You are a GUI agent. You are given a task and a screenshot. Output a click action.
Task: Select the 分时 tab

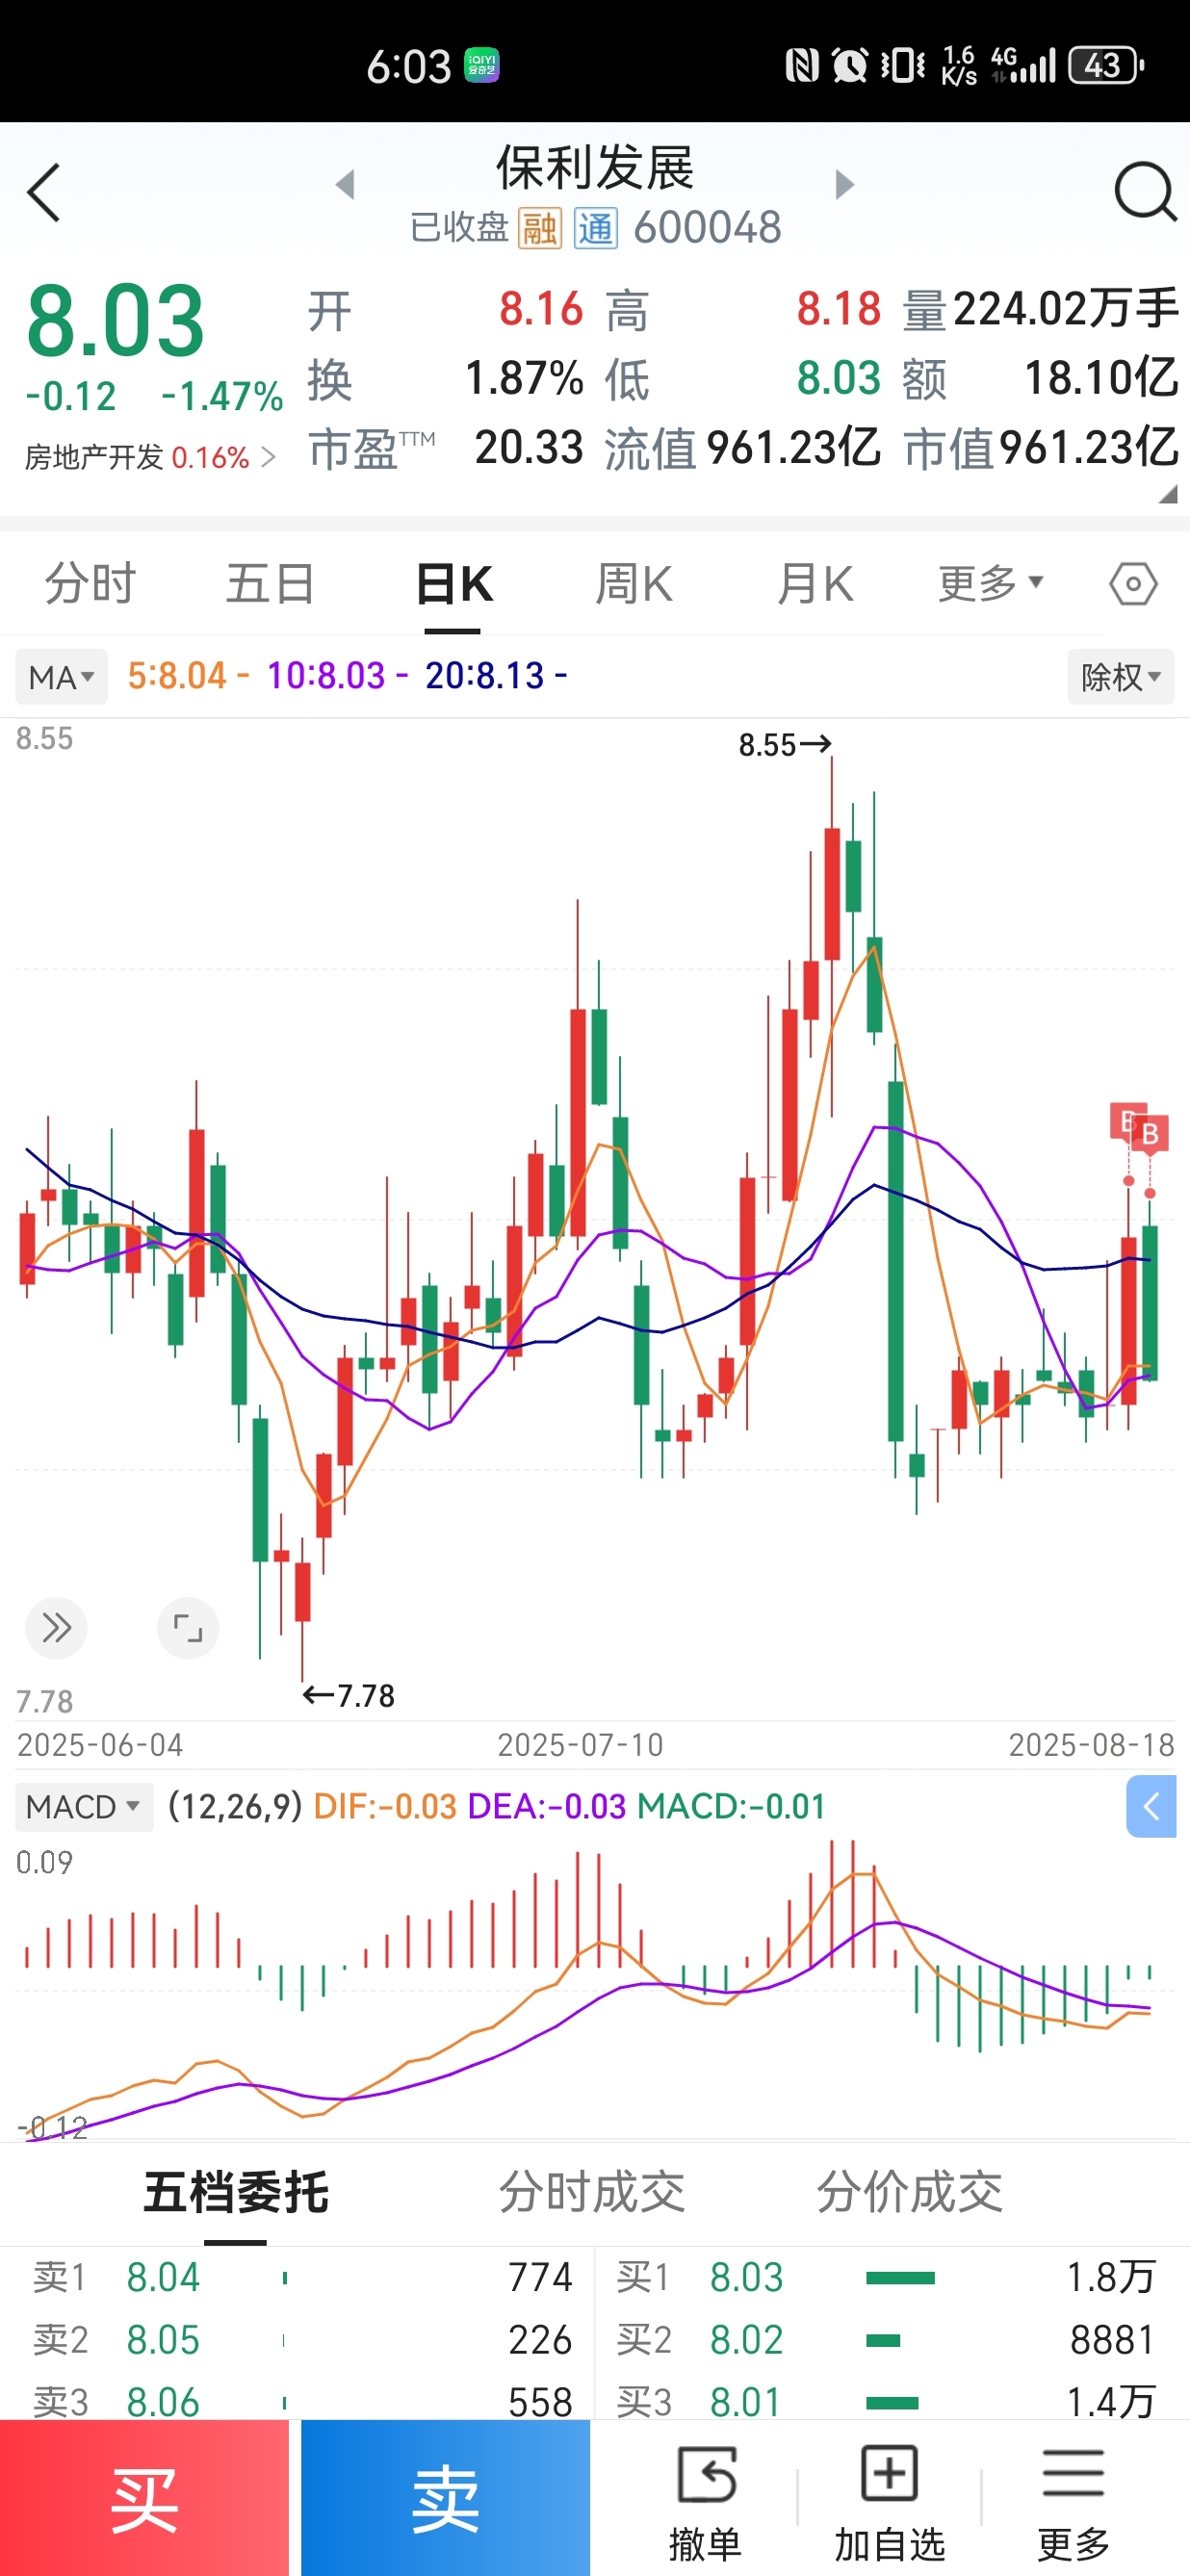click(90, 584)
